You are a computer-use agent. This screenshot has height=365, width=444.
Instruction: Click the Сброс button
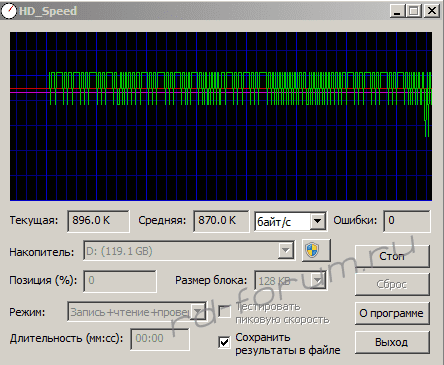click(392, 284)
